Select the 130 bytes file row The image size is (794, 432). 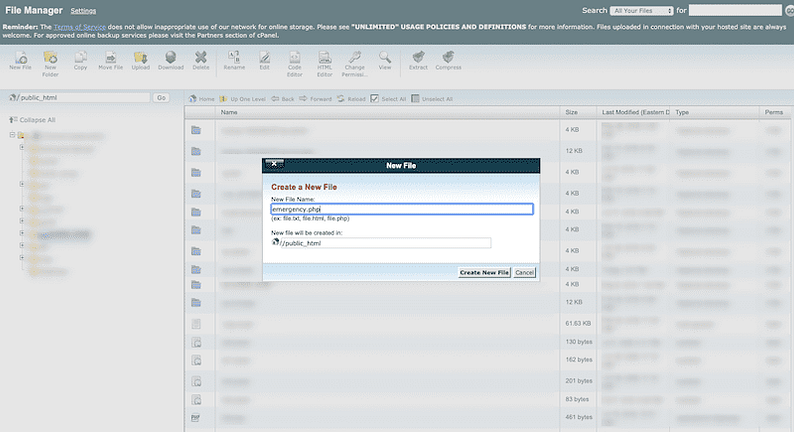pos(488,342)
